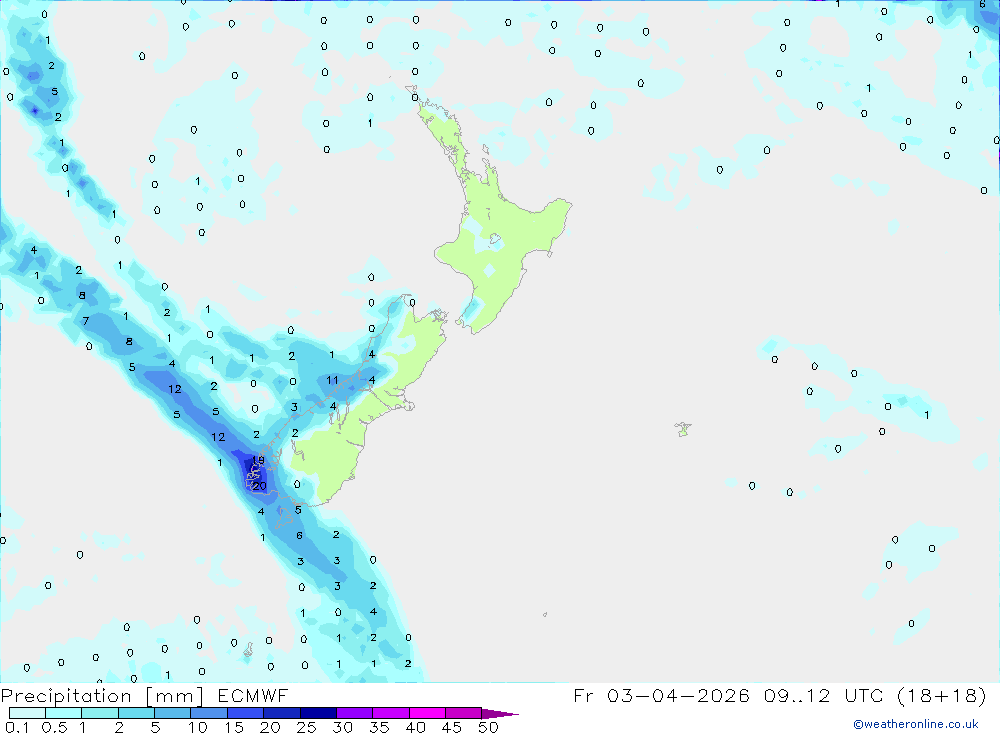
Task: Pick the 10–15 mm legend swatch
Action: [x=209, y=713]
